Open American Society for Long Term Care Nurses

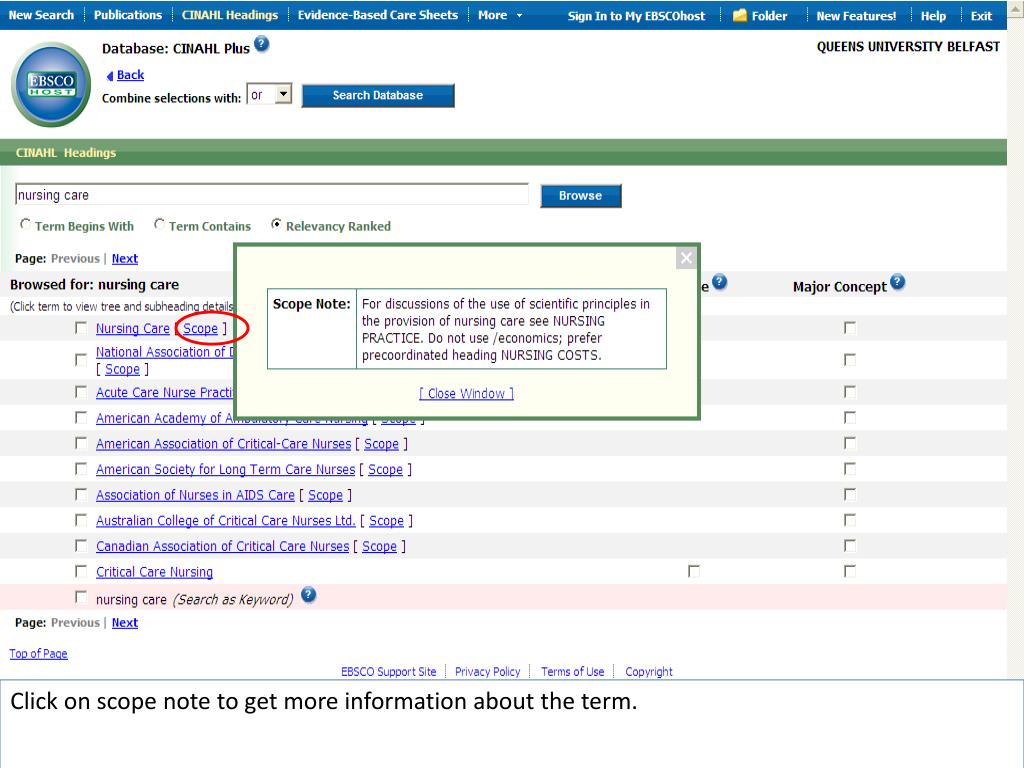(225, 470)
